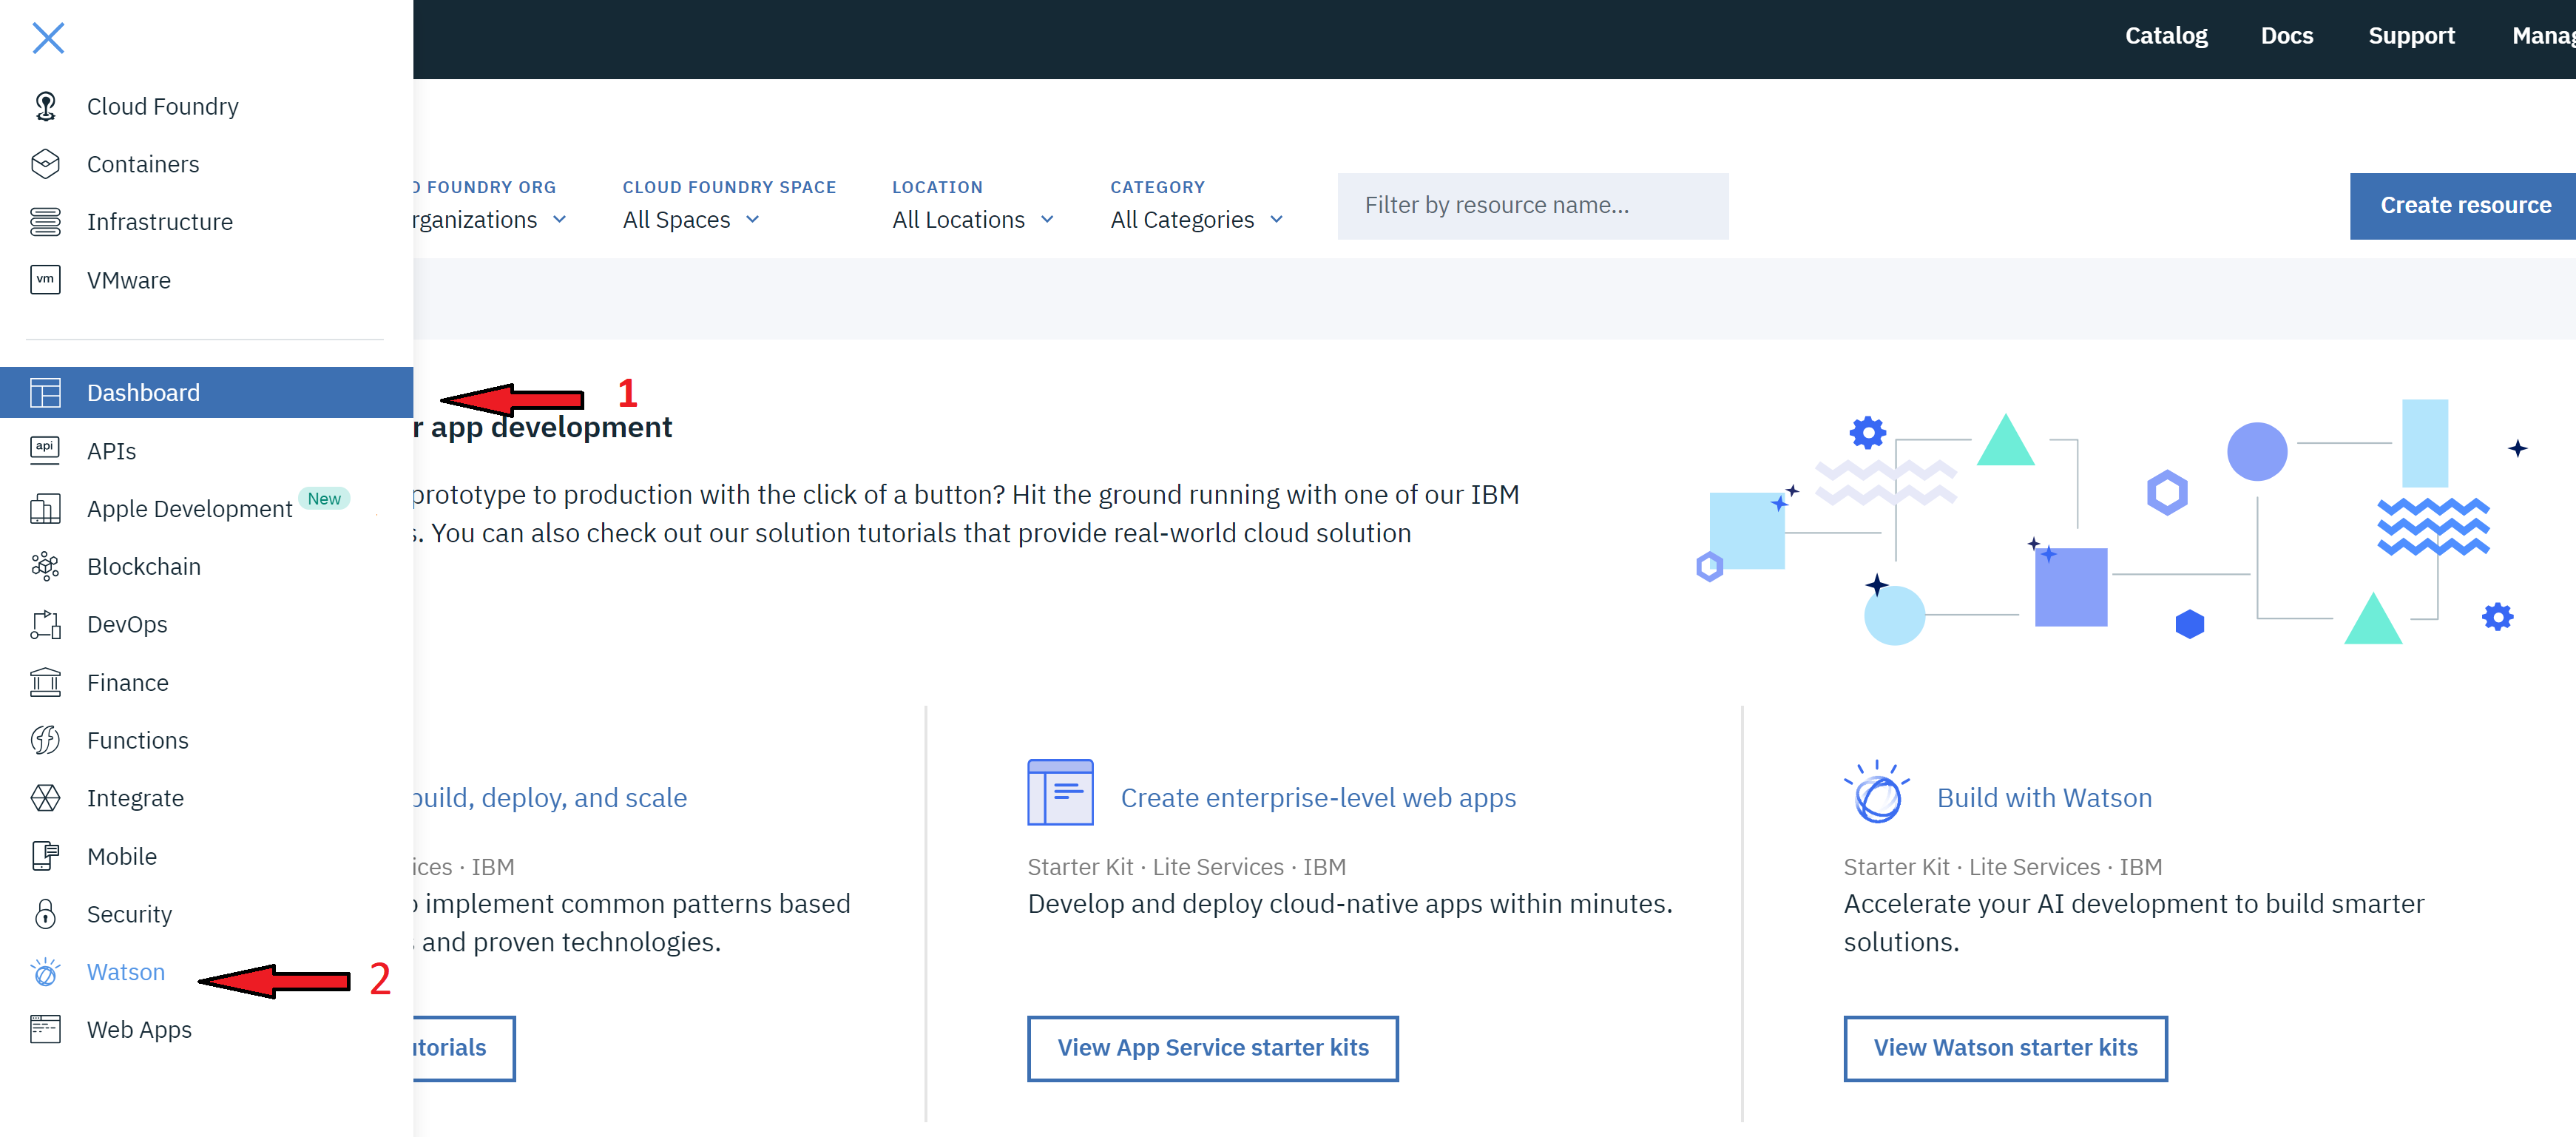Screen dimensions: 2576x1137
Task: Expand the All Categories dropdown
Action: point(1196,220)
